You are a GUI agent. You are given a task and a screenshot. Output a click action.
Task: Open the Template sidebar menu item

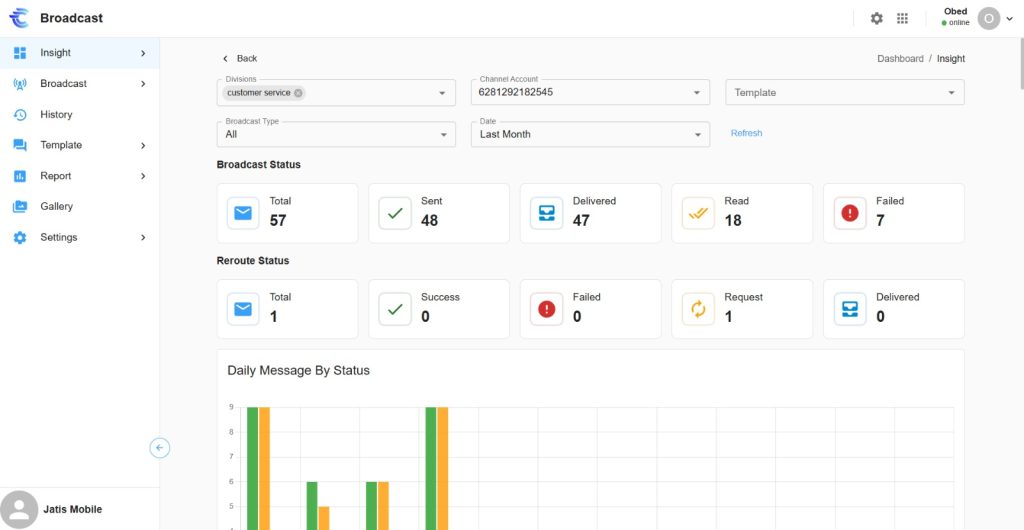coord(80,145)
